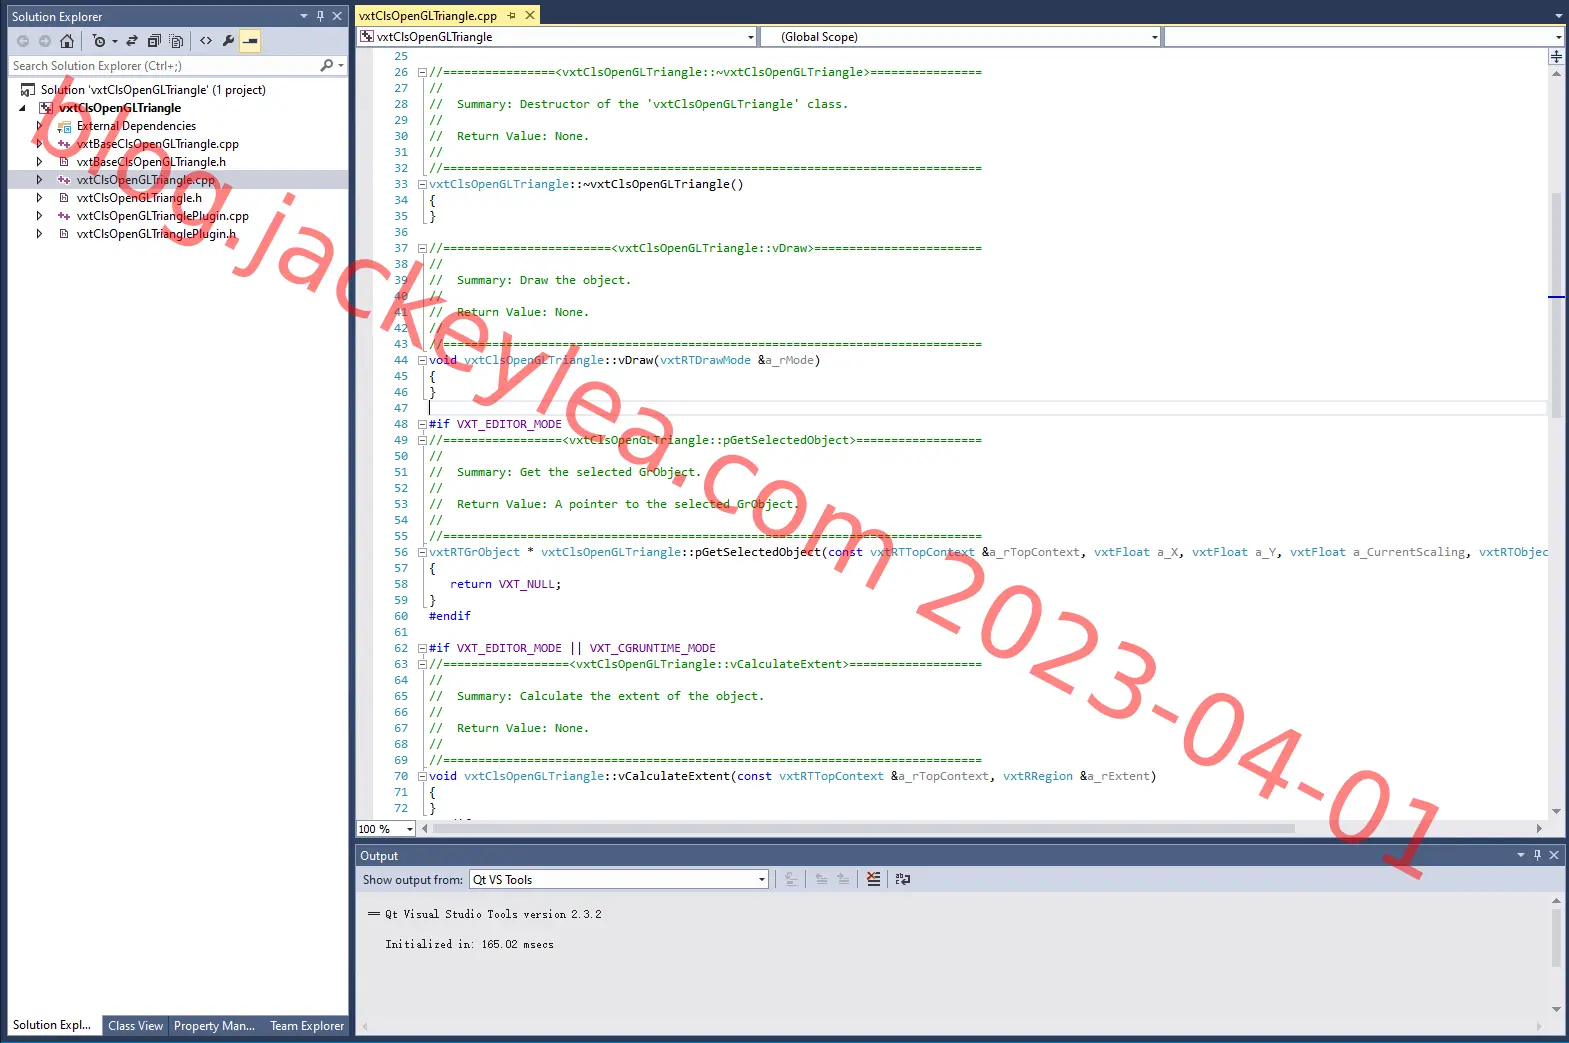
Task: Collapse vCalculateExtent function at line 70
Action: (422, 776)
